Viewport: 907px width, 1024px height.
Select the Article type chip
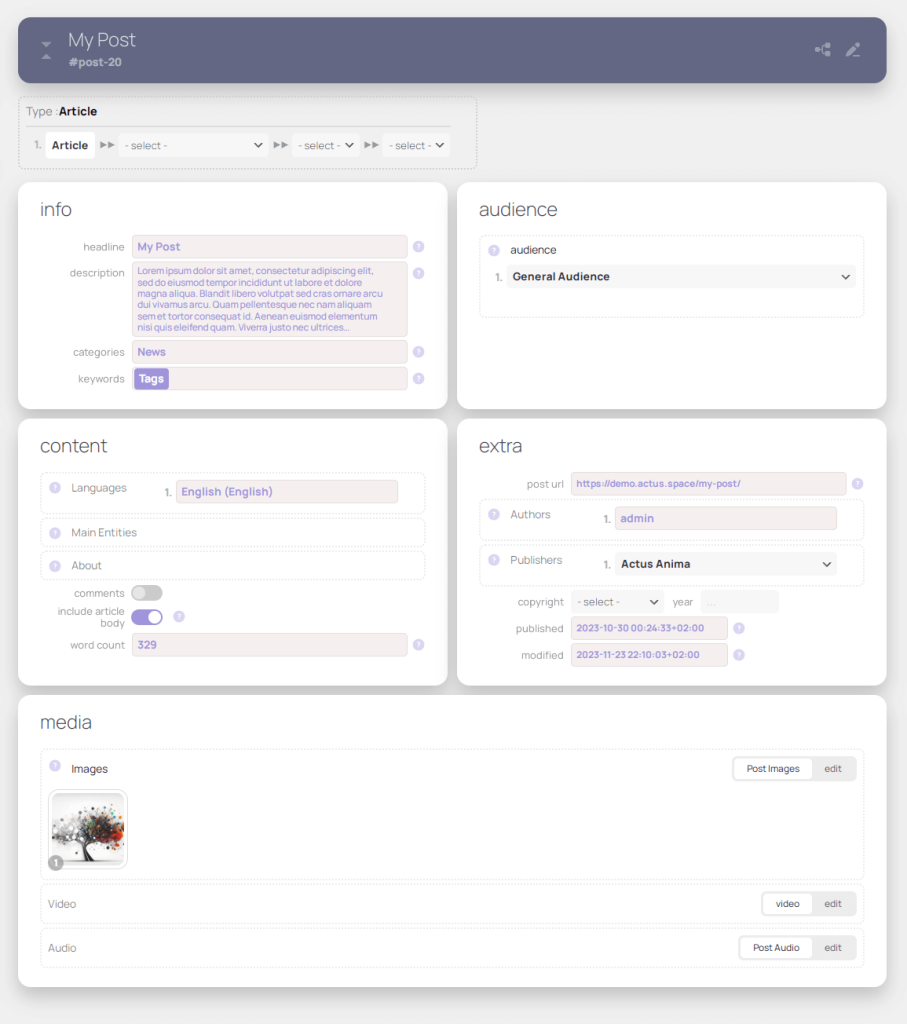tap(70, 146)
